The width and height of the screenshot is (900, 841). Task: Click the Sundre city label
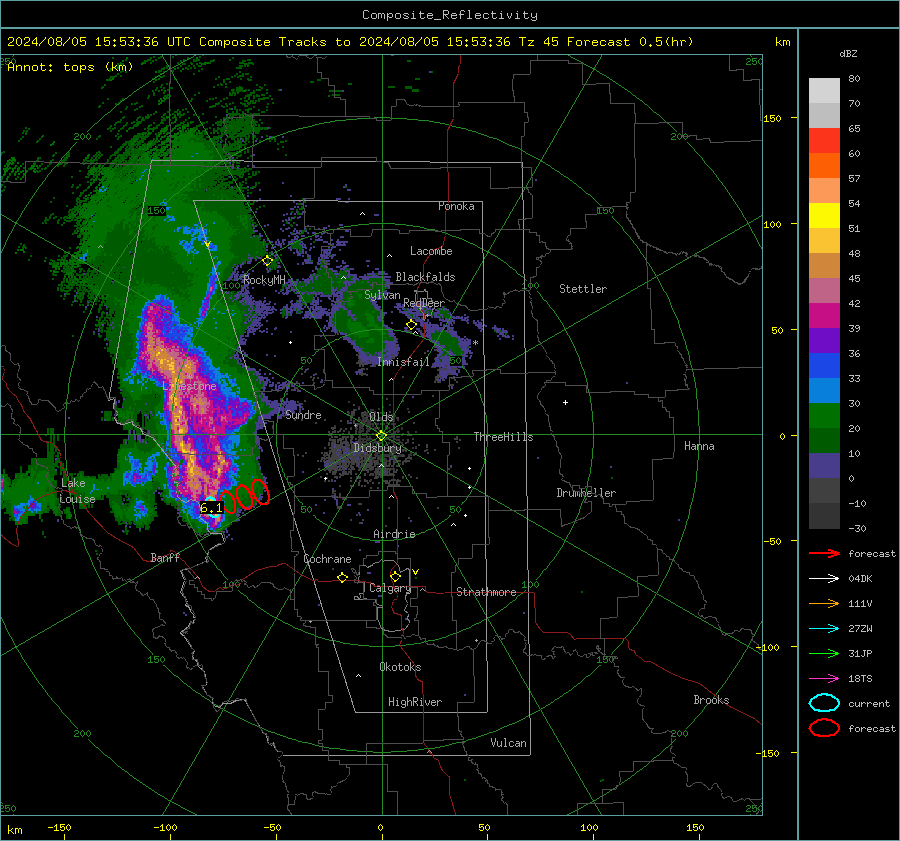[x=303, y=415]
